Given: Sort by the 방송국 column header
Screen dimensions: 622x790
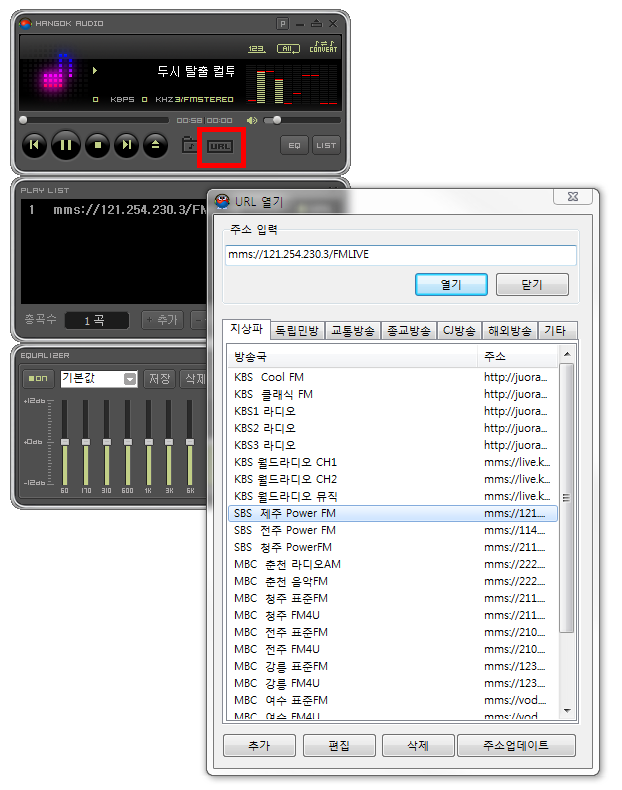Looking at the screenshot, I should point(352,357).
